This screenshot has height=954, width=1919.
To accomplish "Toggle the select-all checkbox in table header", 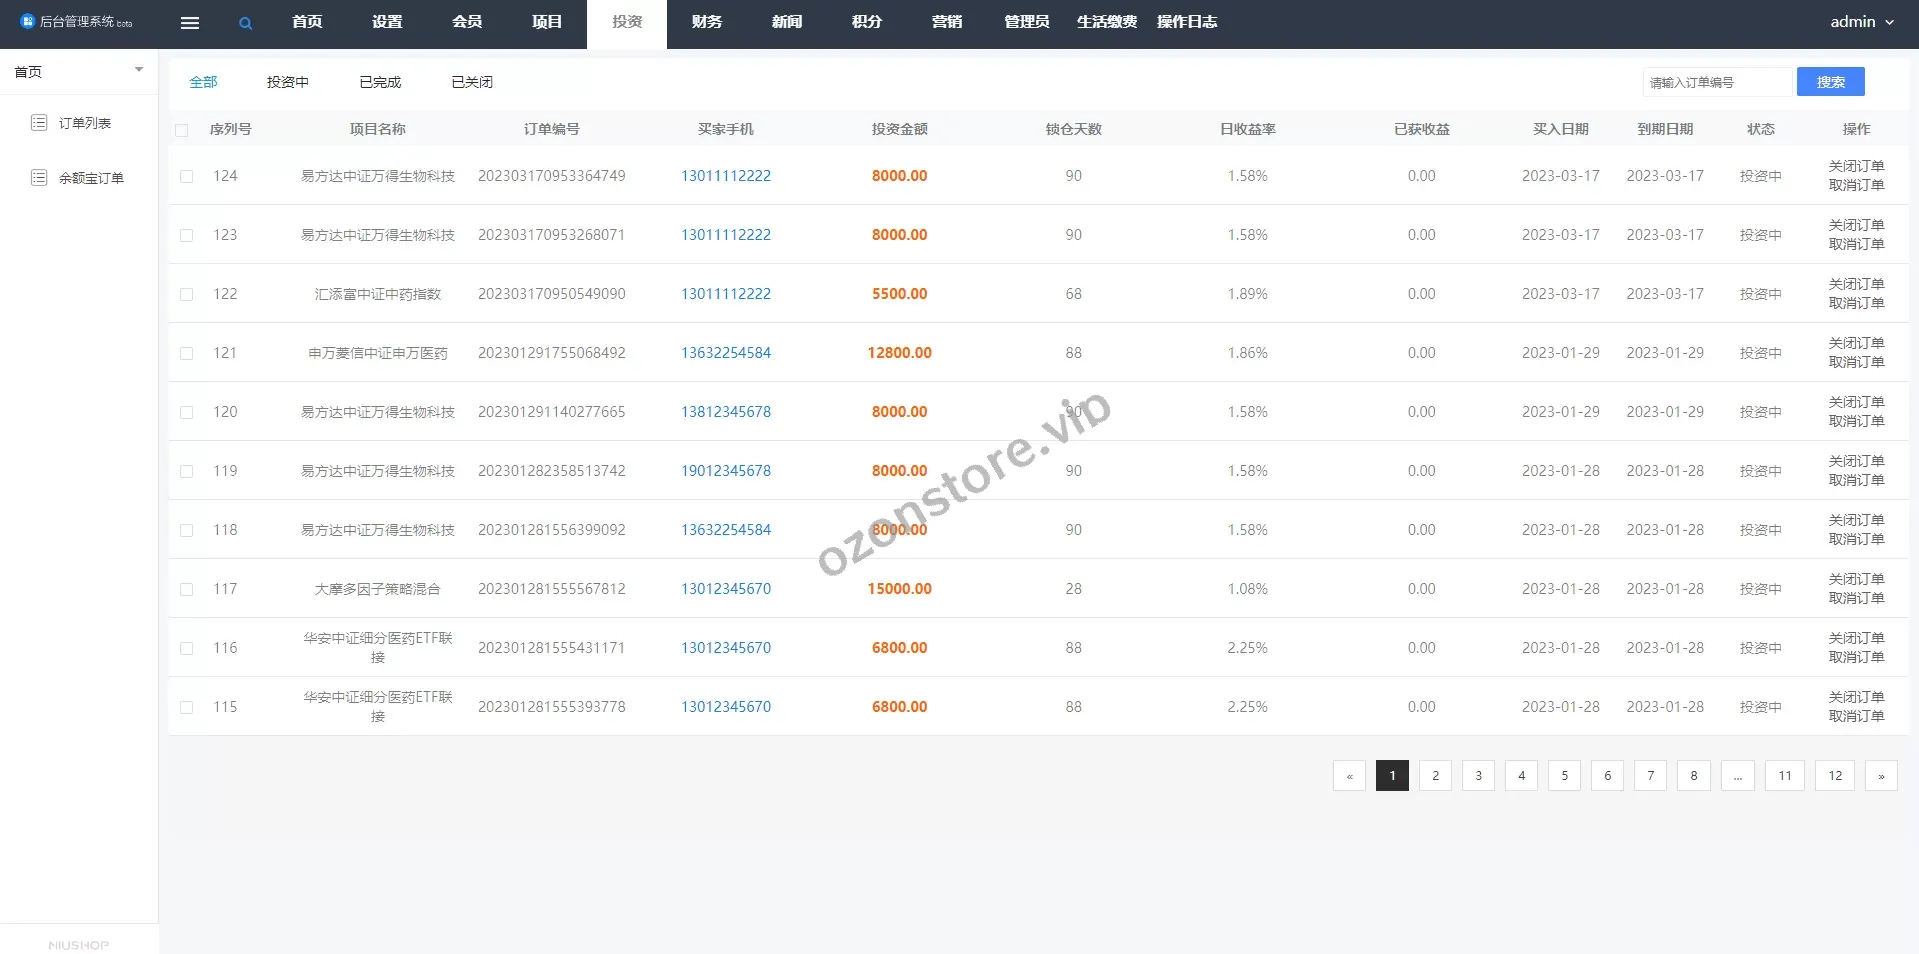I will click(182, 130).
